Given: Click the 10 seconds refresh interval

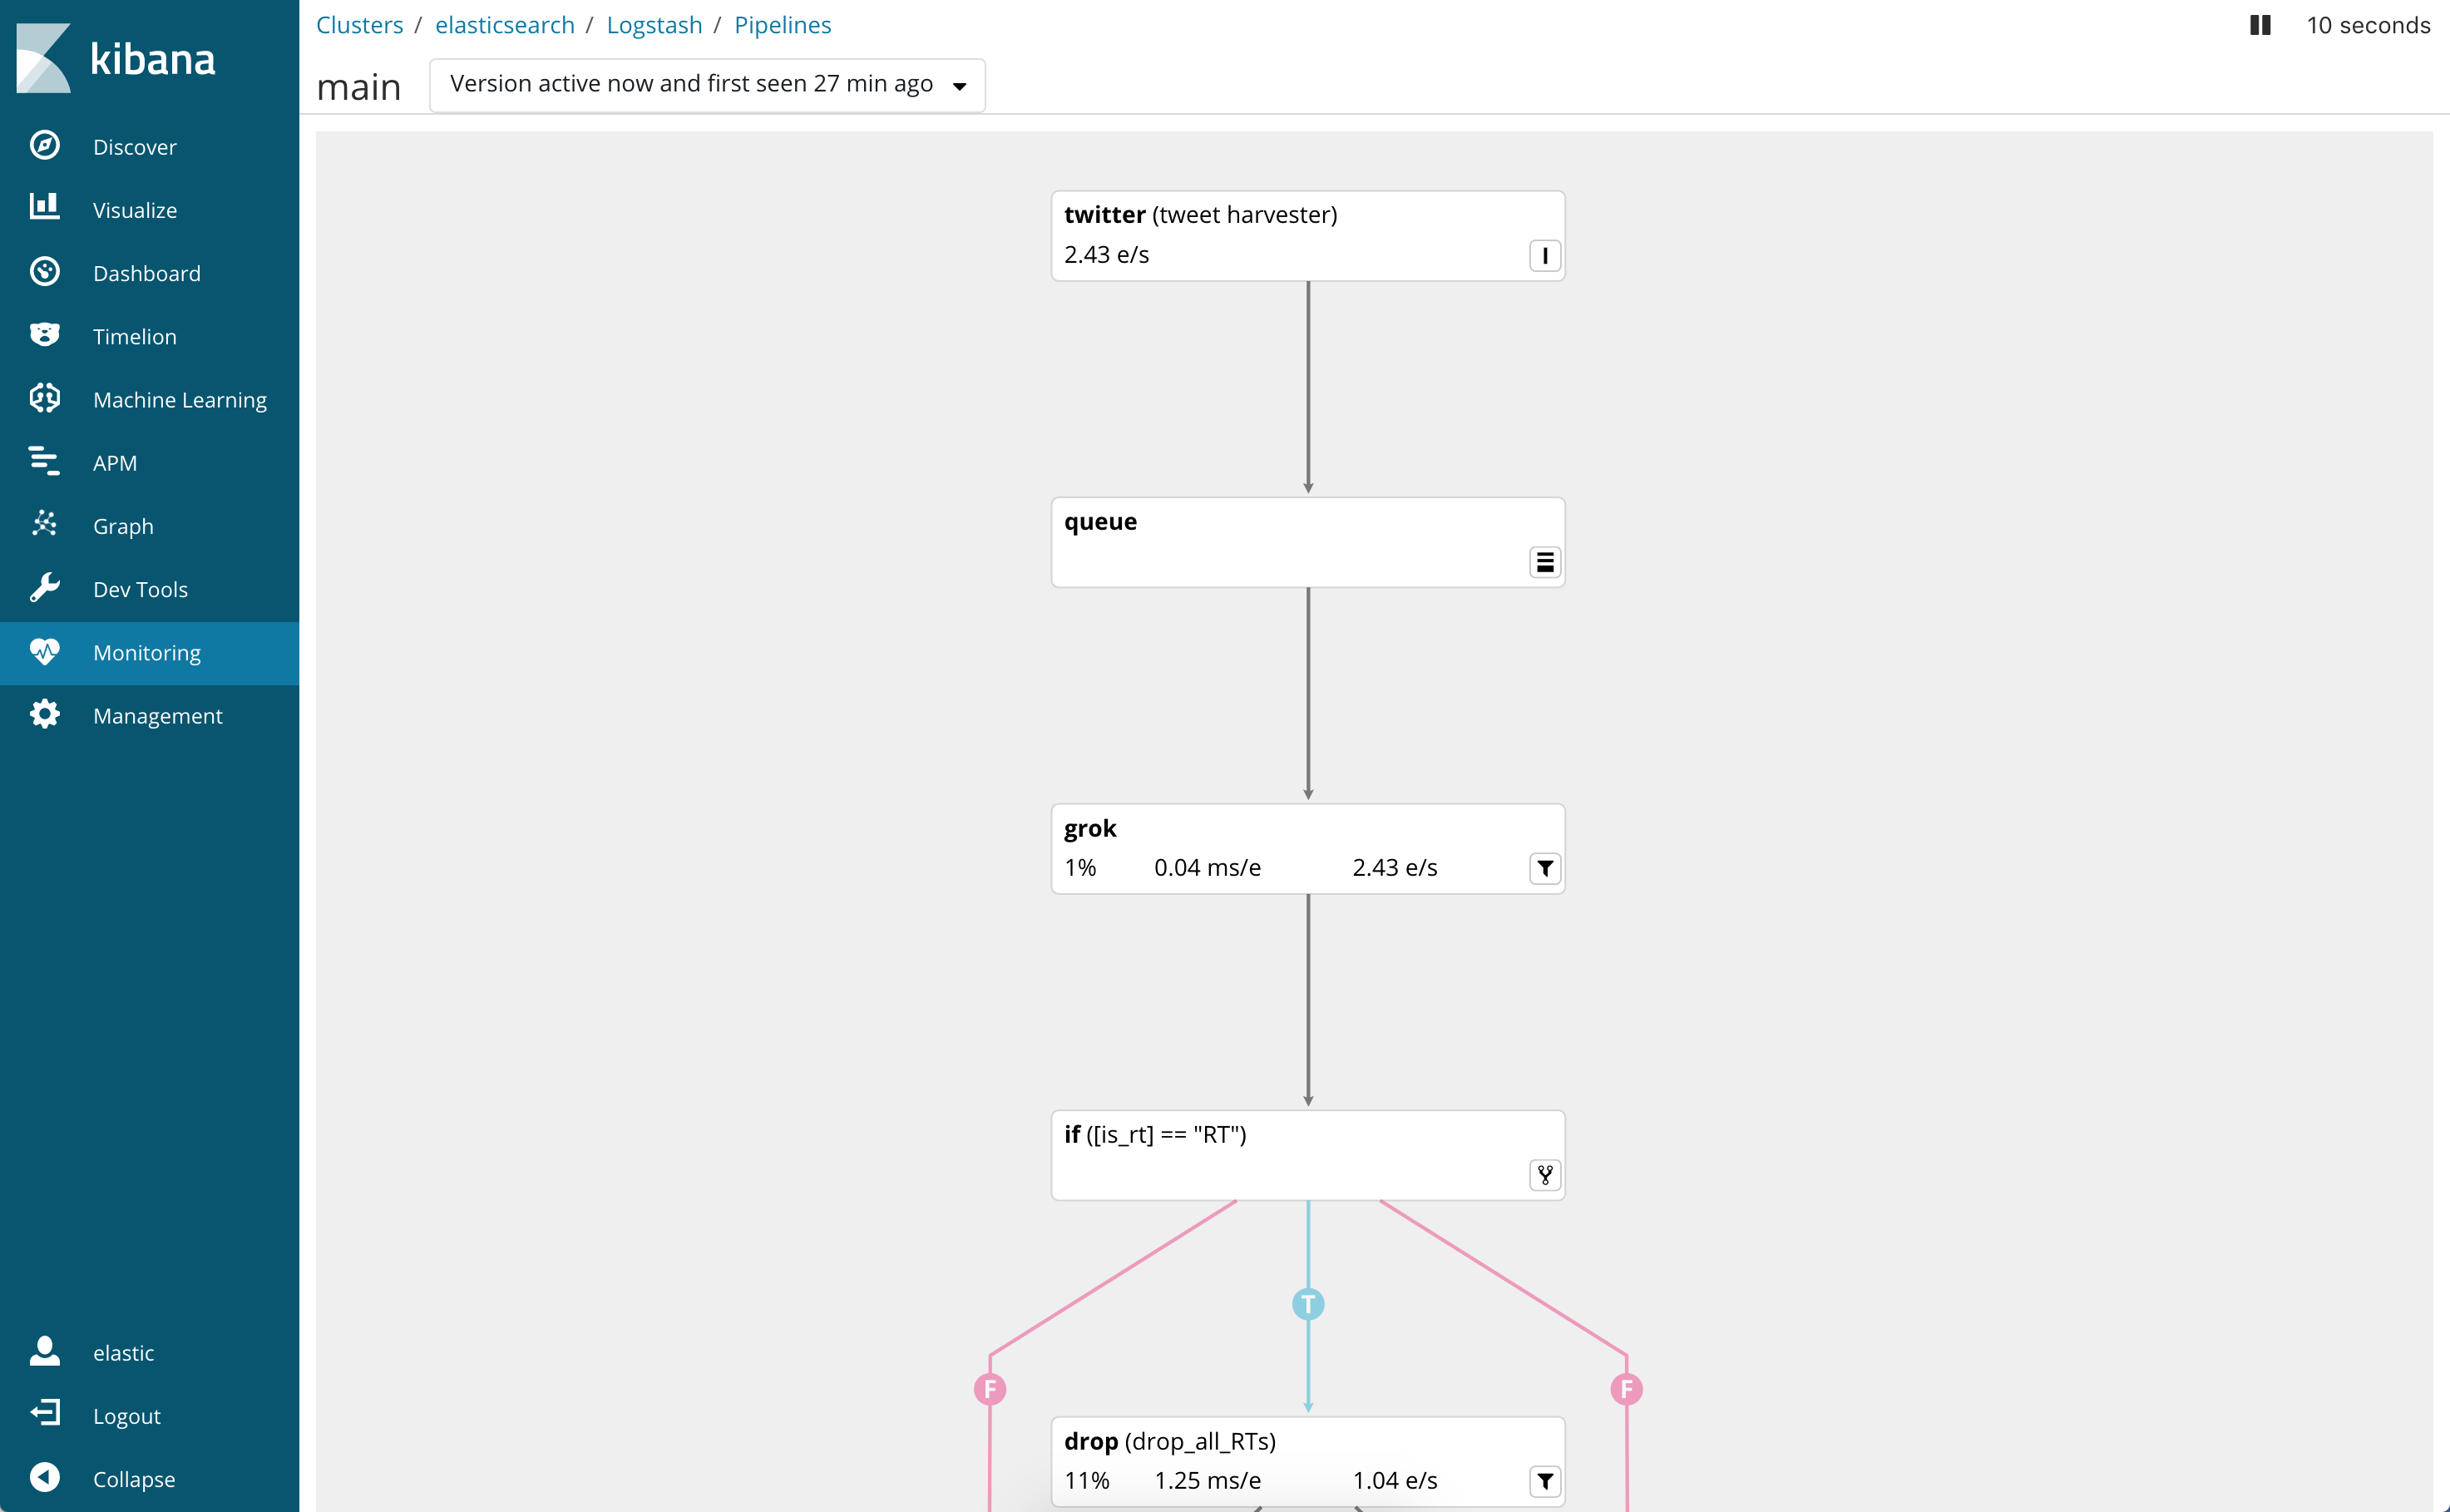Looking at the screenshot, I should click(2367, 25).
